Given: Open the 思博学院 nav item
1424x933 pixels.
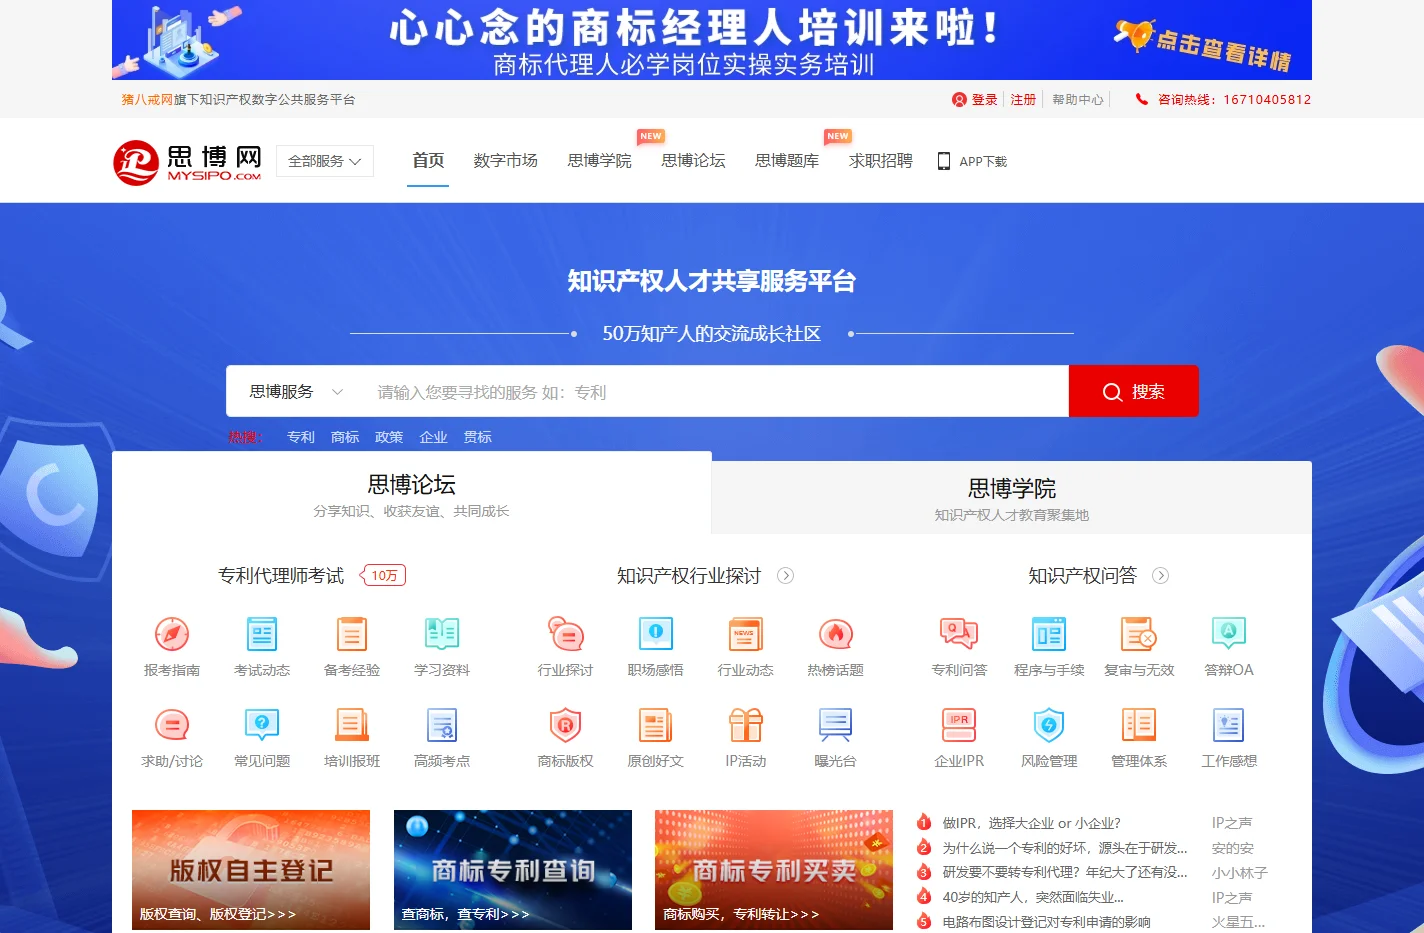Looking at the screenshot, I should [x=599, y=161].
